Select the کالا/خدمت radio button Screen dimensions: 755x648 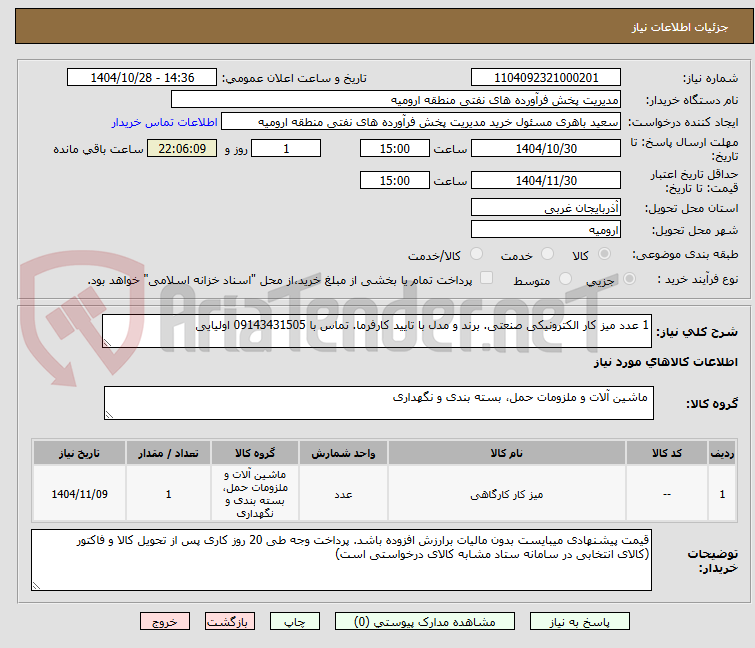coord(476,254)
